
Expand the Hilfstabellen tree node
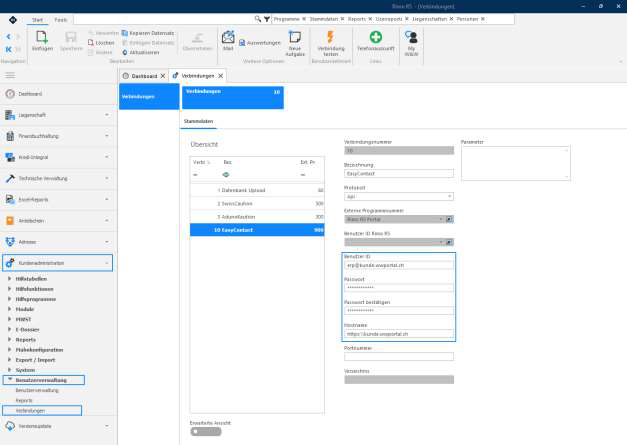click(10, 279)
